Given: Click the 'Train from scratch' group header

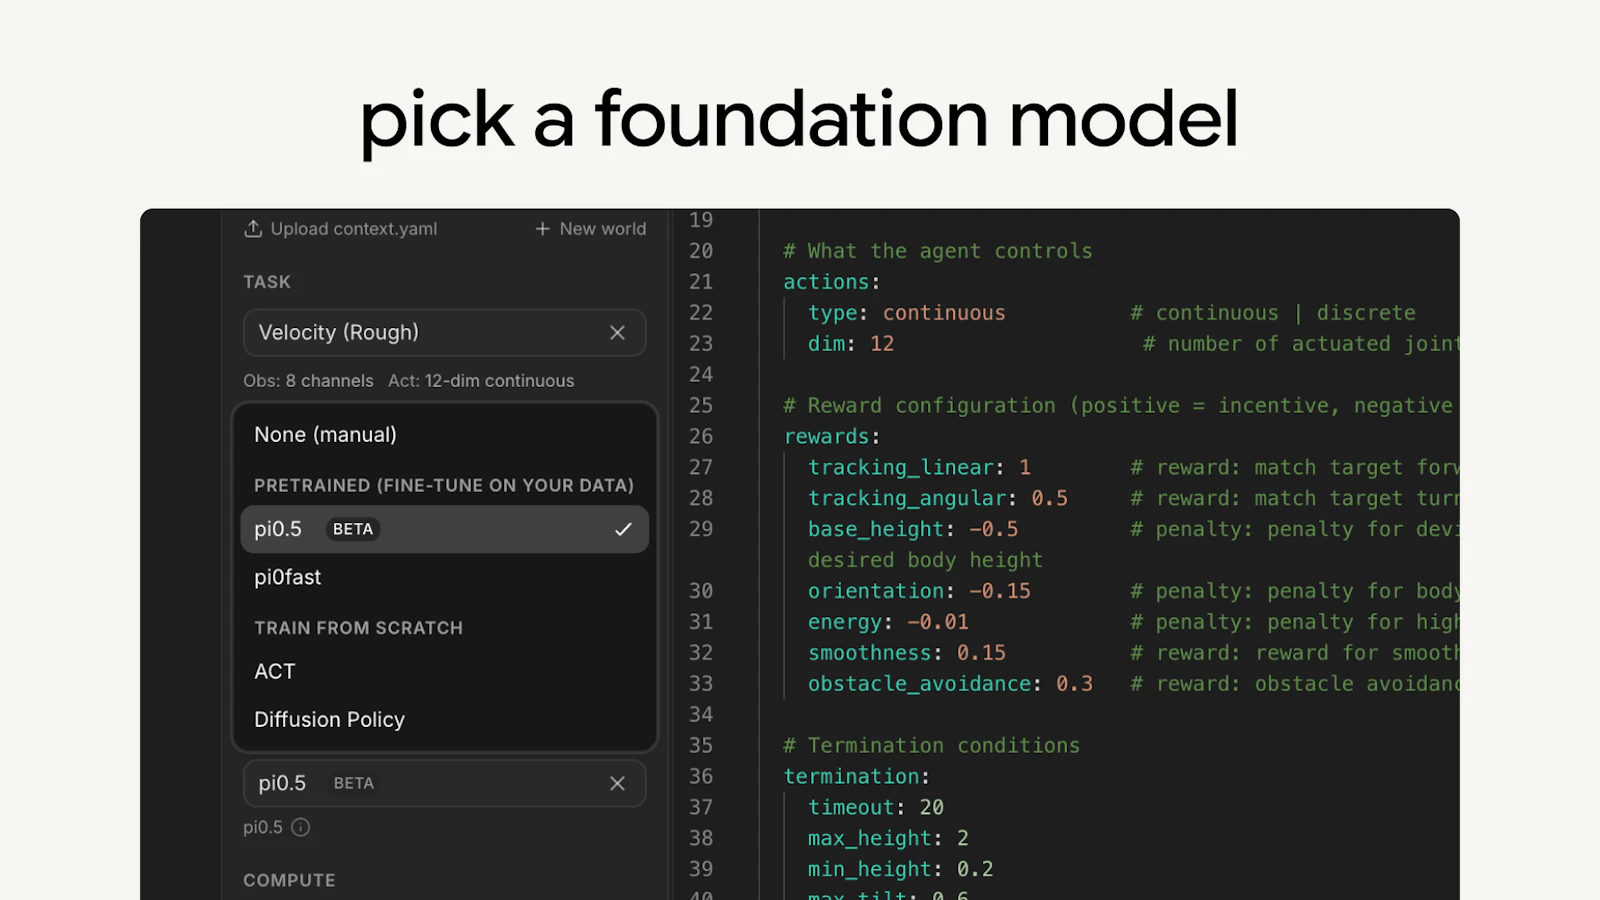Looking at the screenshot, I should 358,628.
